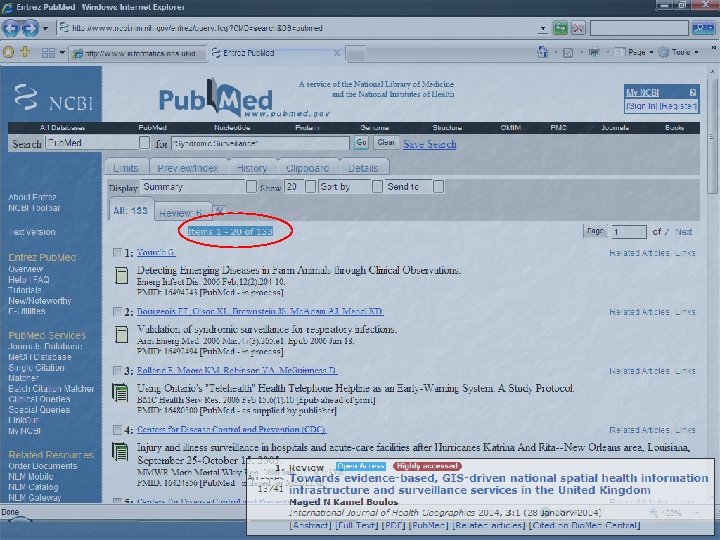Open the Show items count dropdown
Screen dimensions: 720x540
click(x=310, y=187)
